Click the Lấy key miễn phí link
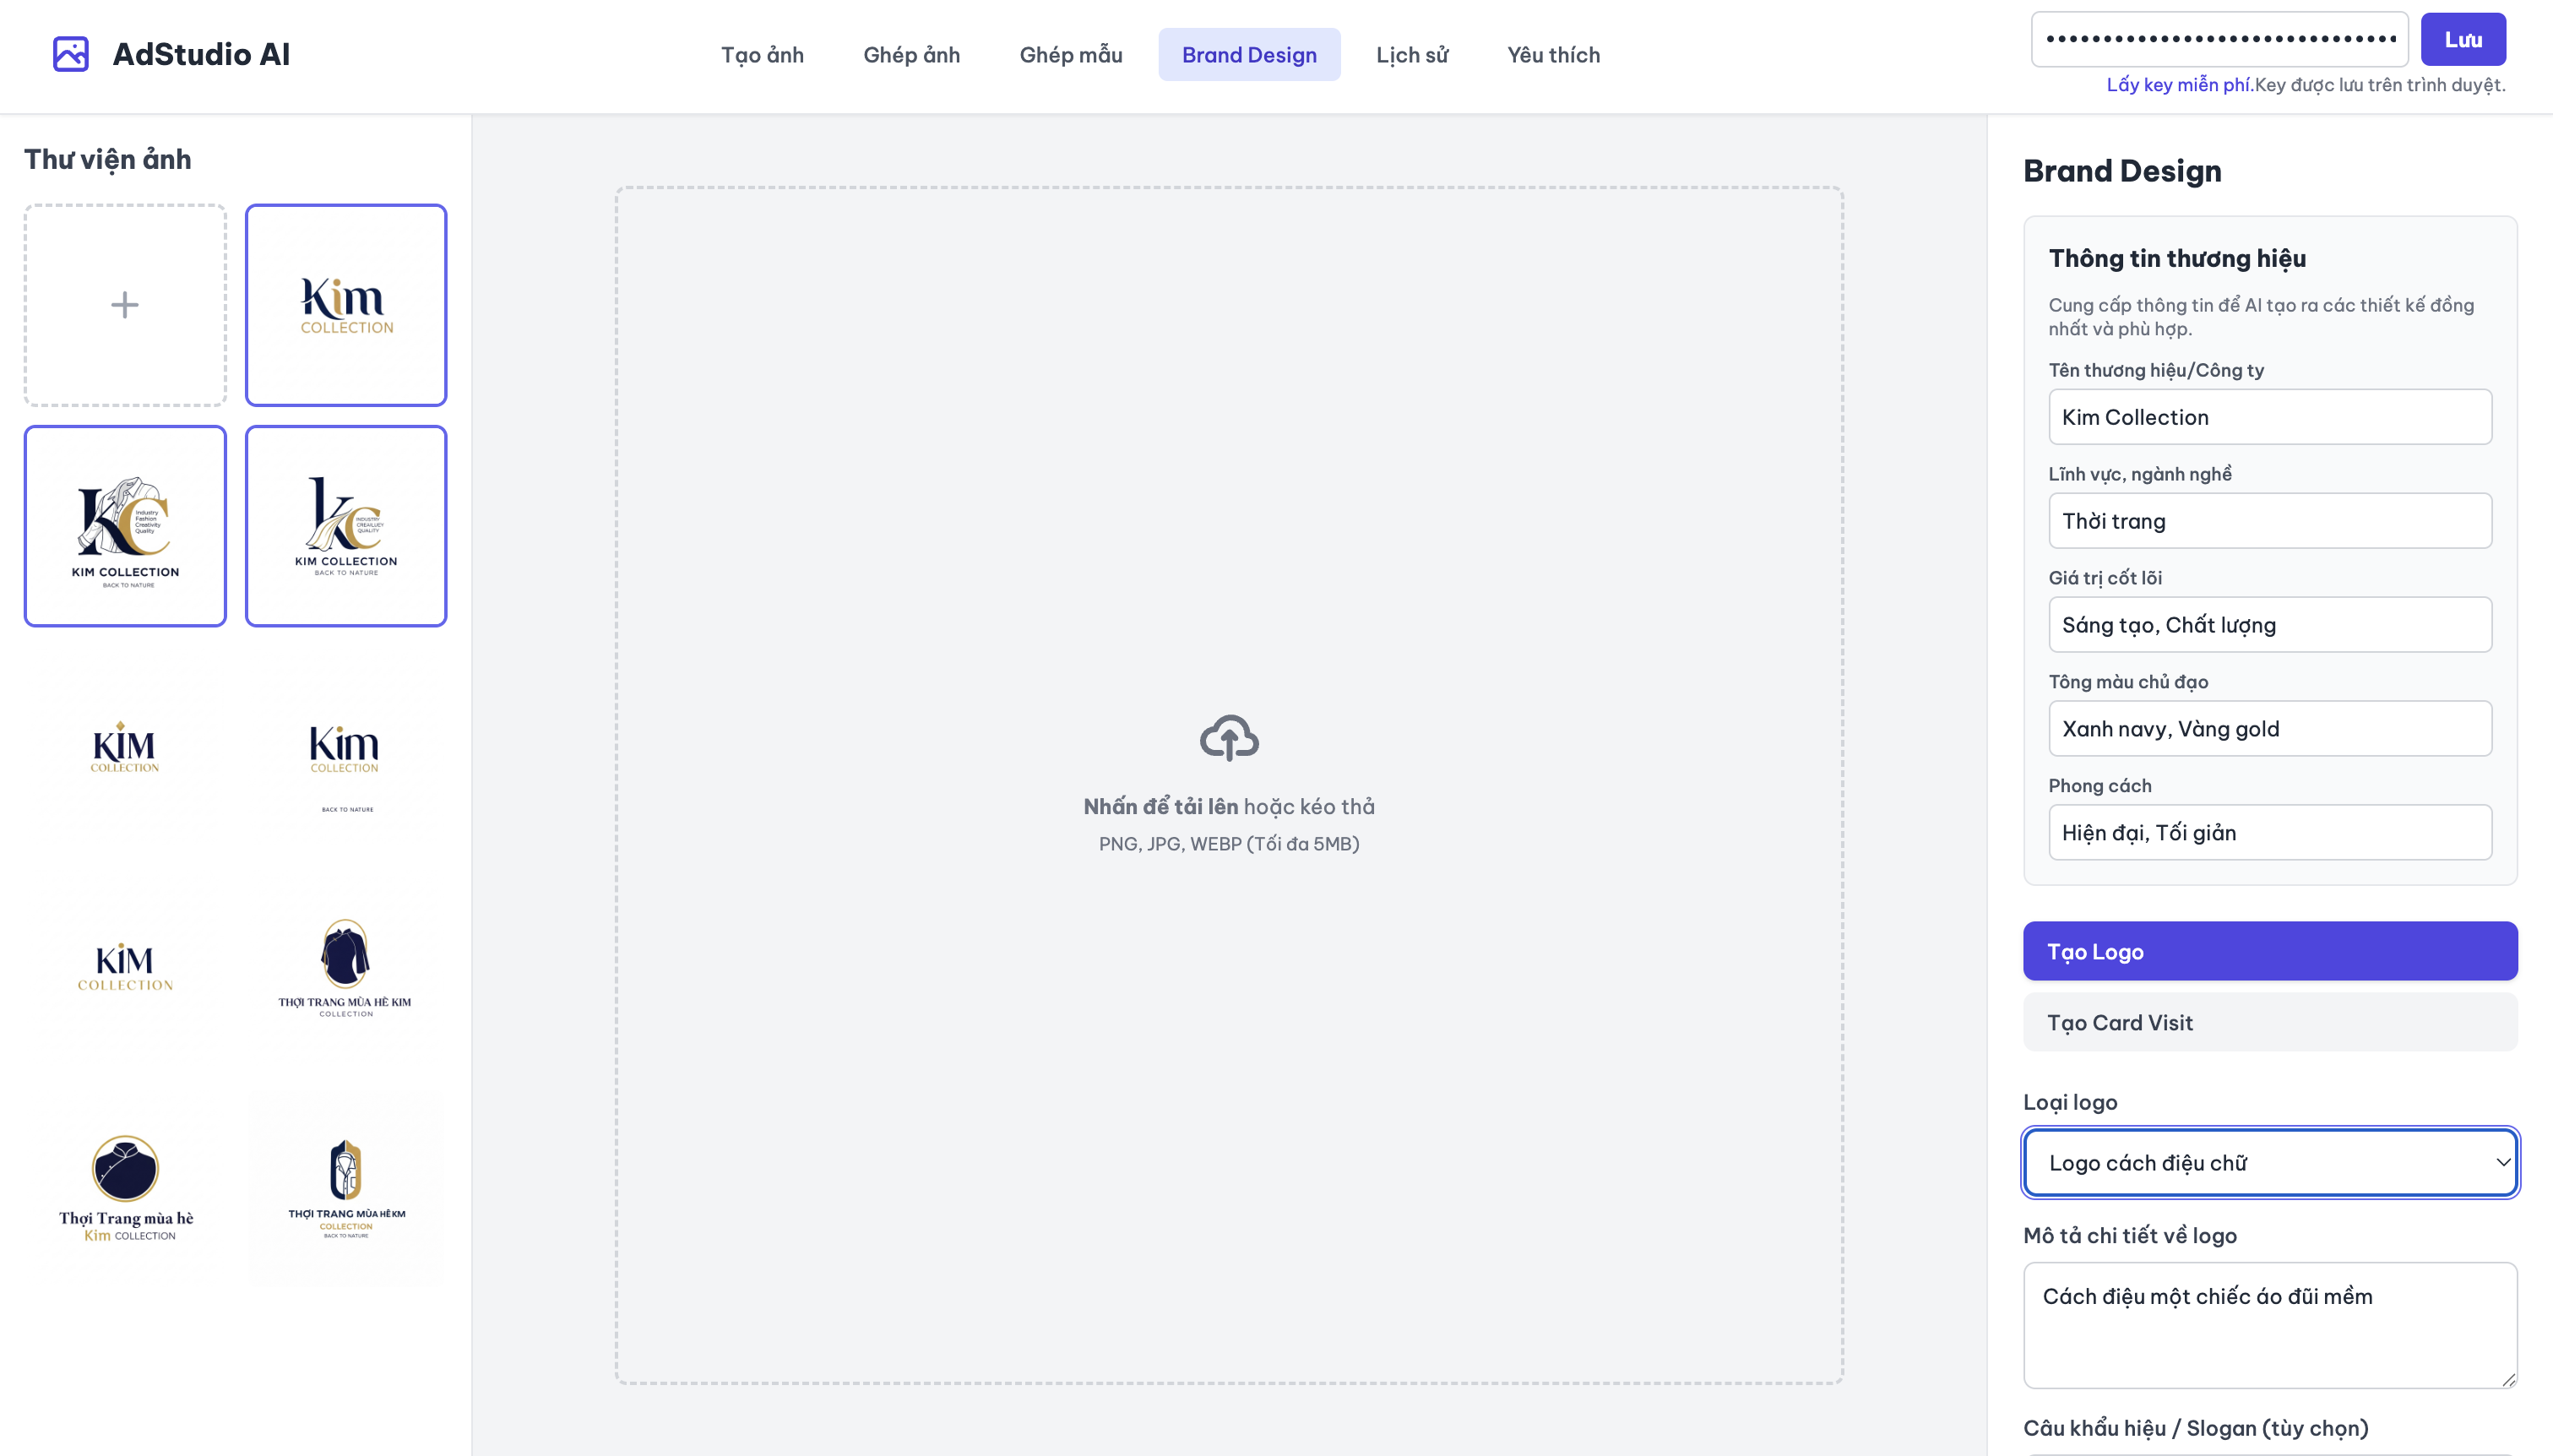 pos(2178,85)
